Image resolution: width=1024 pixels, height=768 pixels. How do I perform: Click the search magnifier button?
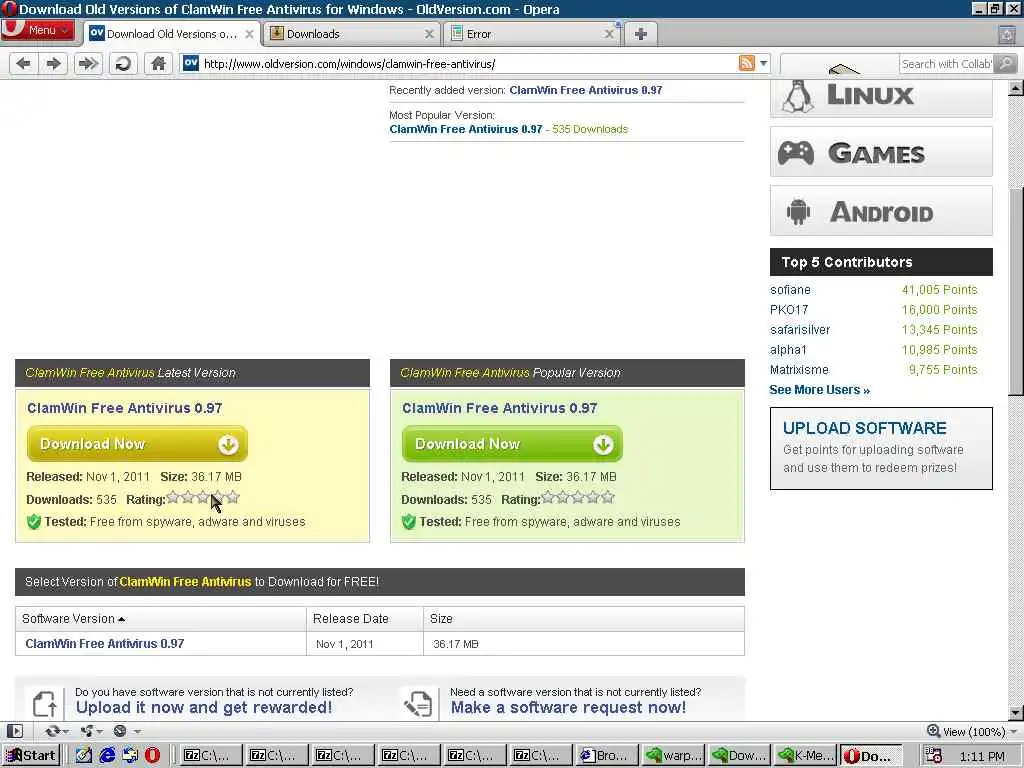coord(1007,63)
